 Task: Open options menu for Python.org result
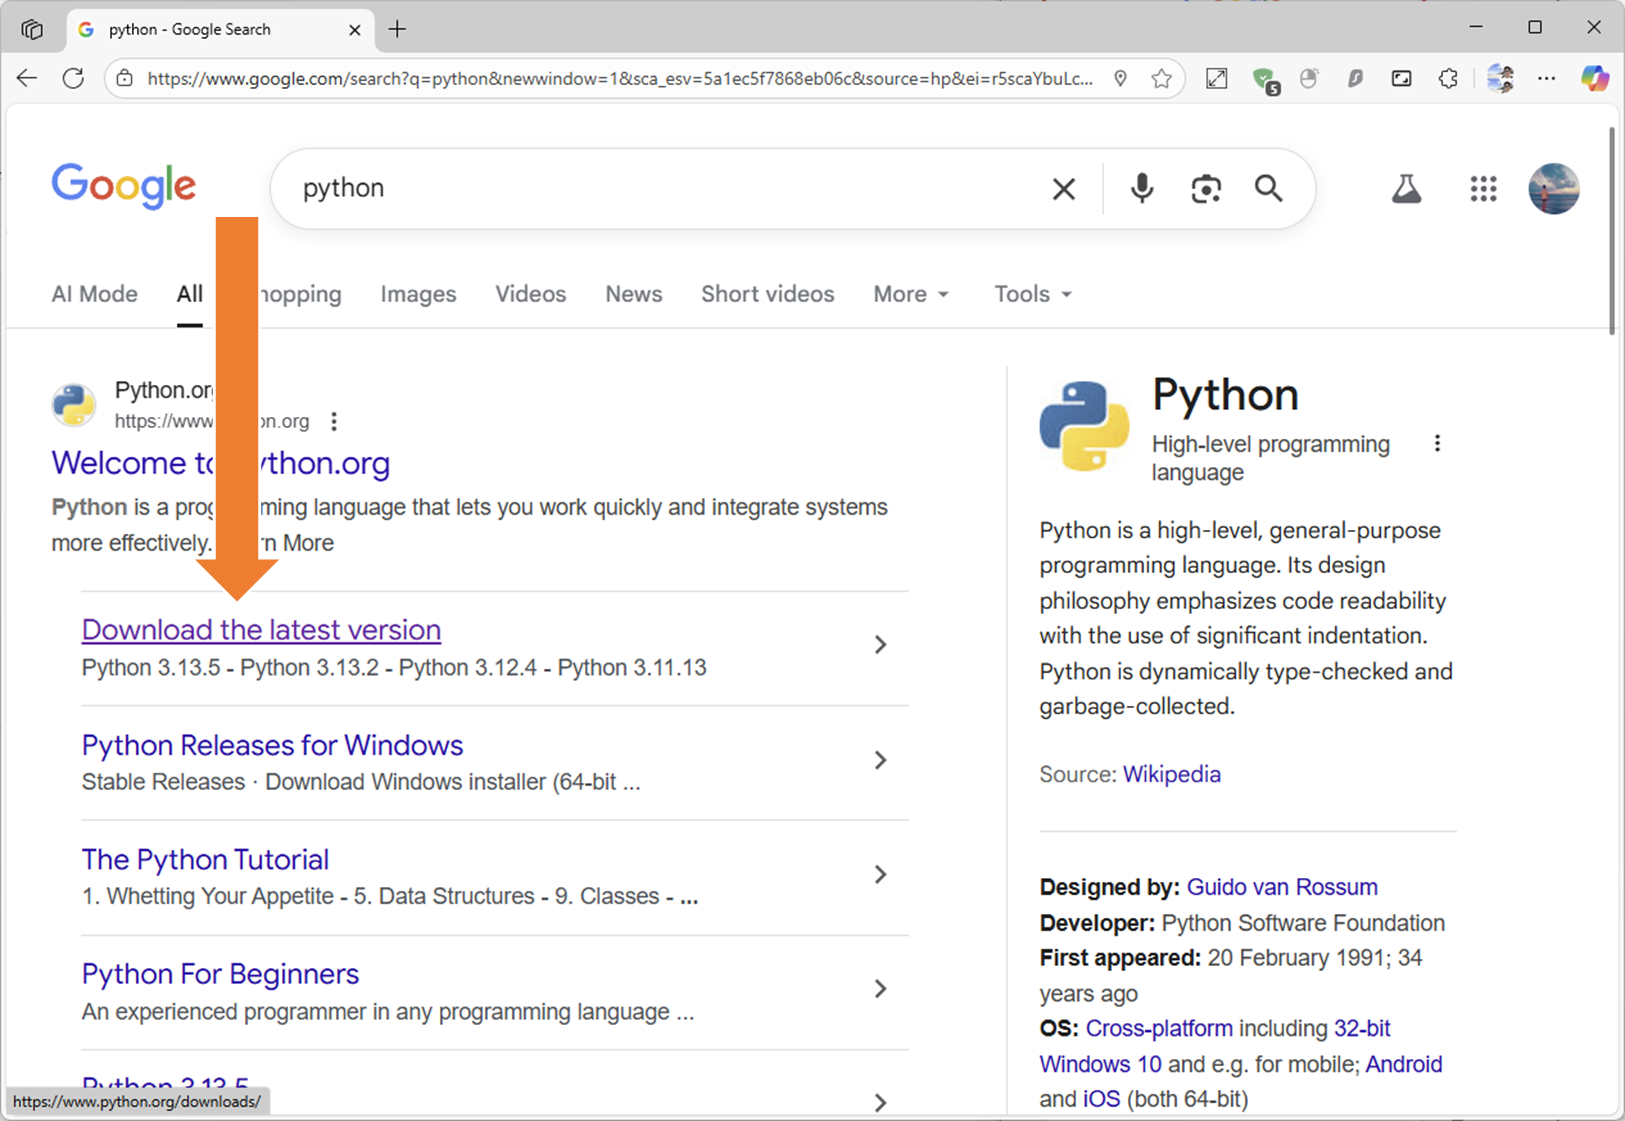tap(334, 421)
